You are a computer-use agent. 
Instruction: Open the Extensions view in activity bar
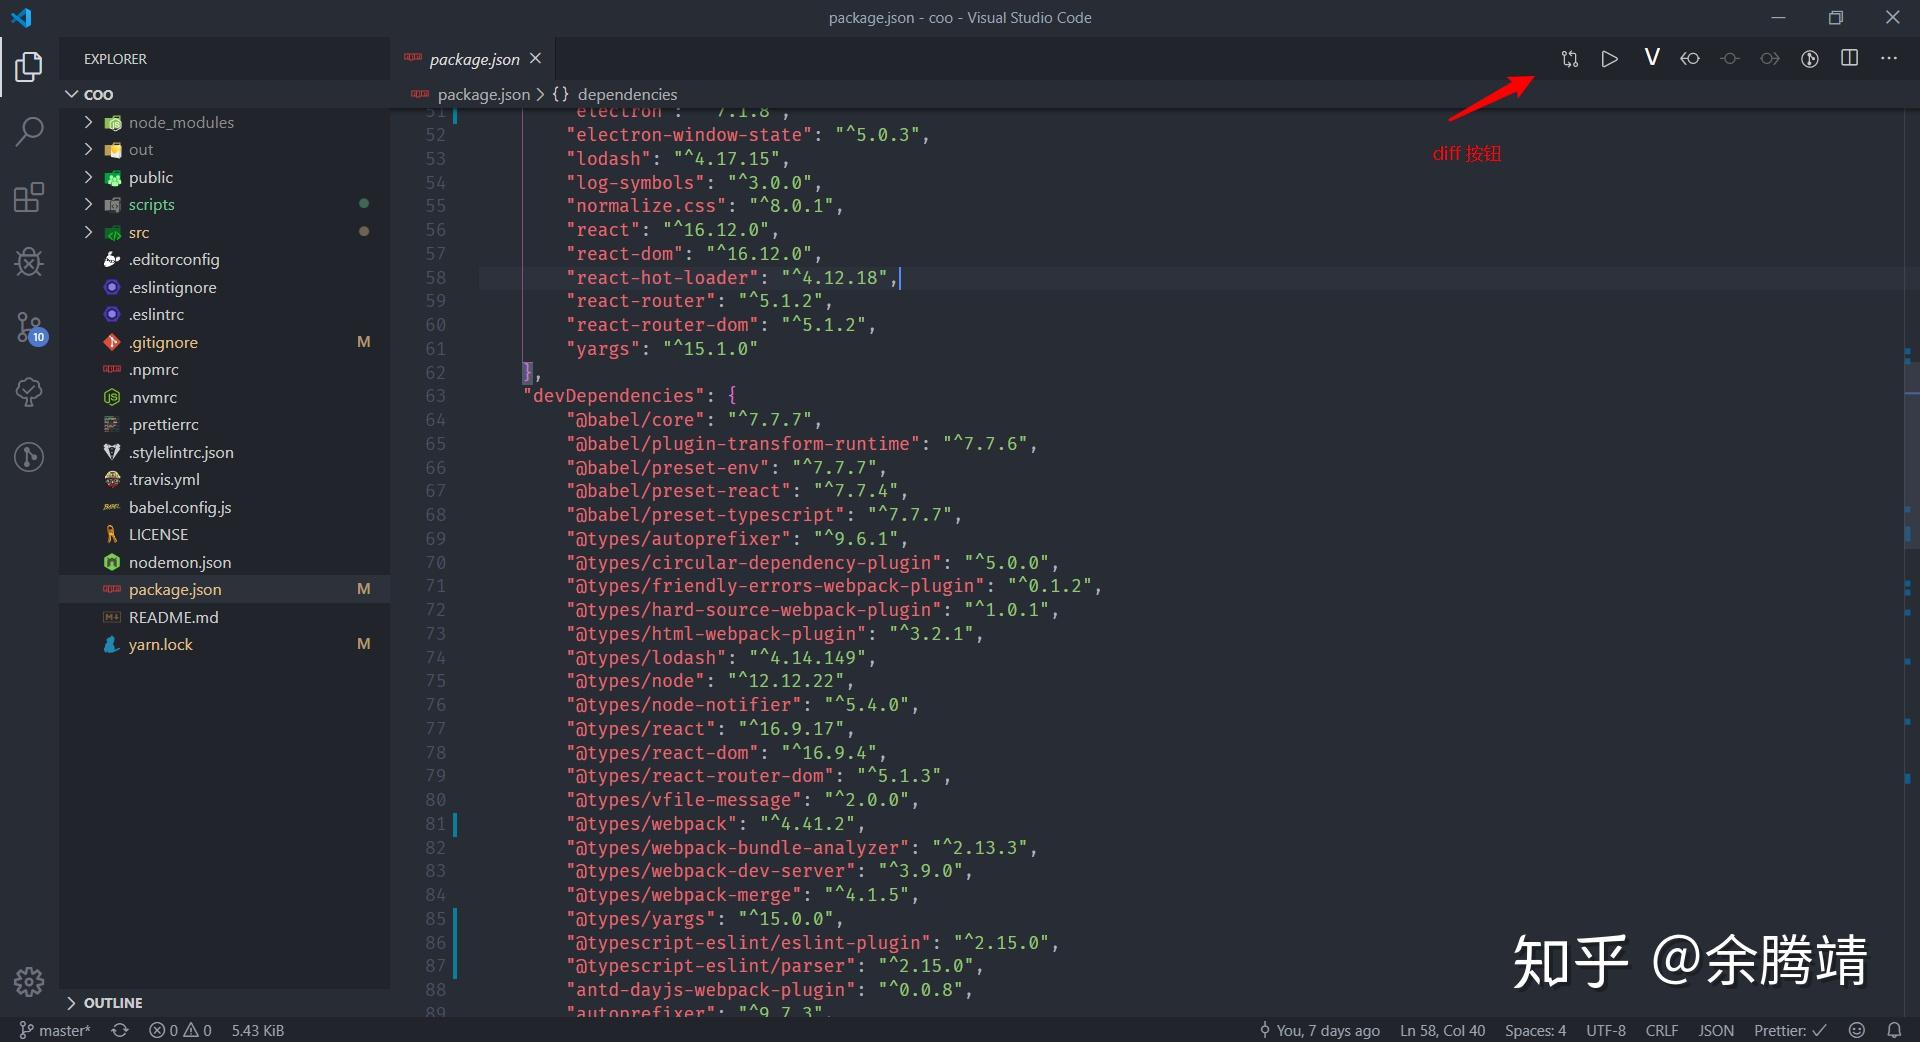[x=29, y=197]
